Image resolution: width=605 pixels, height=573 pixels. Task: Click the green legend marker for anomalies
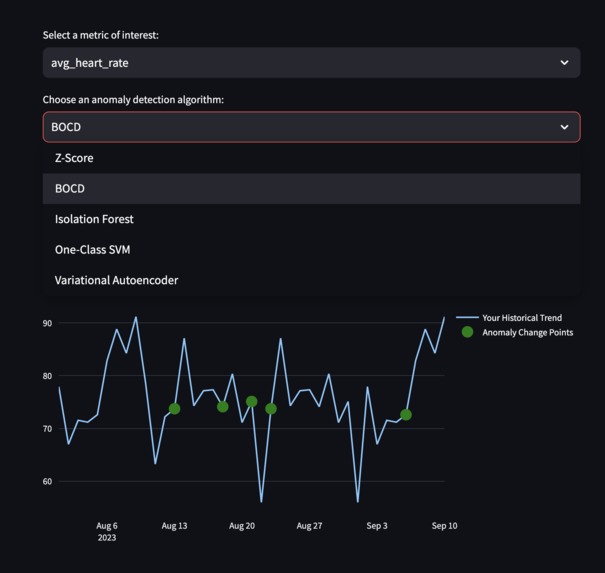click(467, 332)
